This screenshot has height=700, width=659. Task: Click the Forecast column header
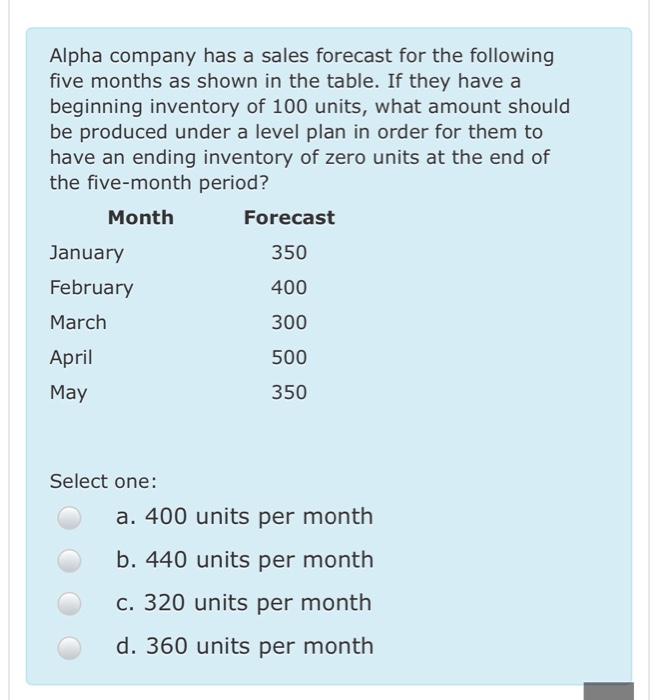(x=289, y=218)
